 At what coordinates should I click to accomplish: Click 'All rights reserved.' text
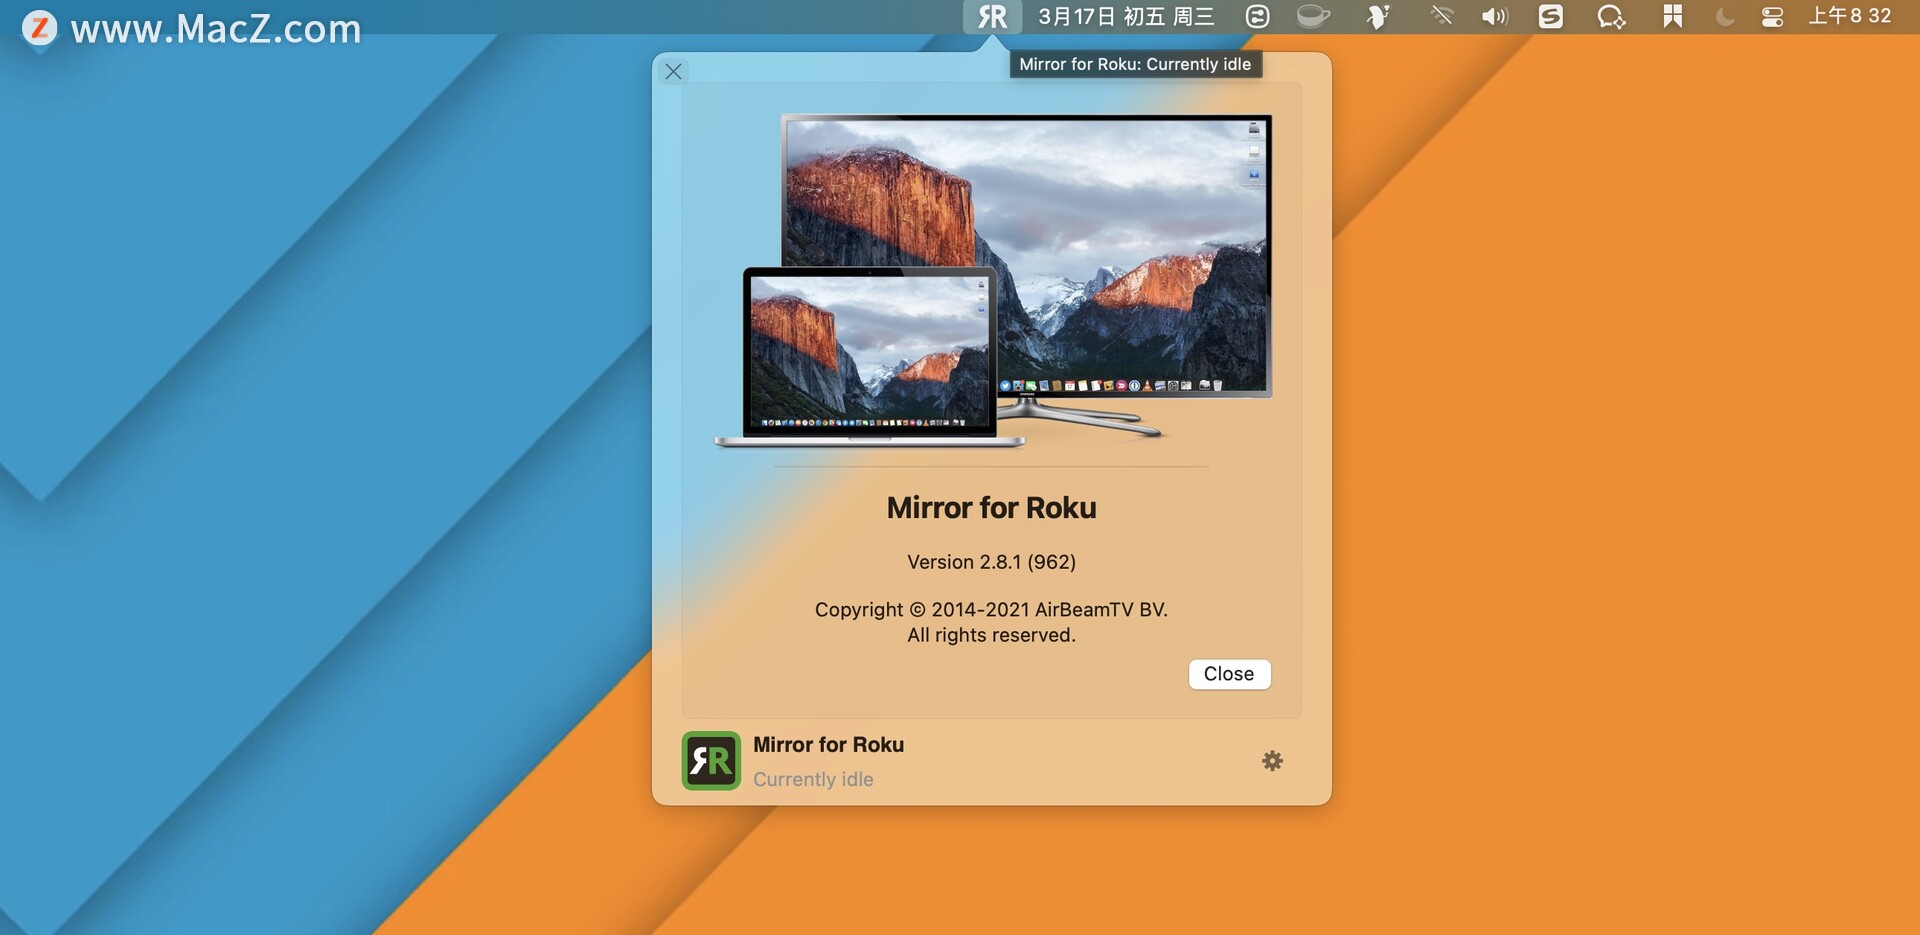[991, 635]
